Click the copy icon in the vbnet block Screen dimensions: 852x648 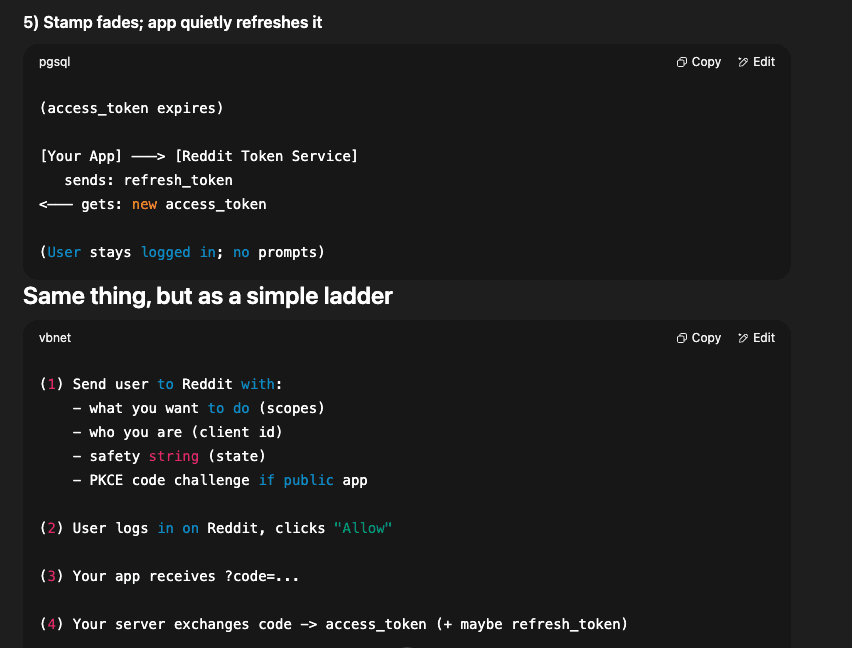pyautogui.click(x=681, y=338)
